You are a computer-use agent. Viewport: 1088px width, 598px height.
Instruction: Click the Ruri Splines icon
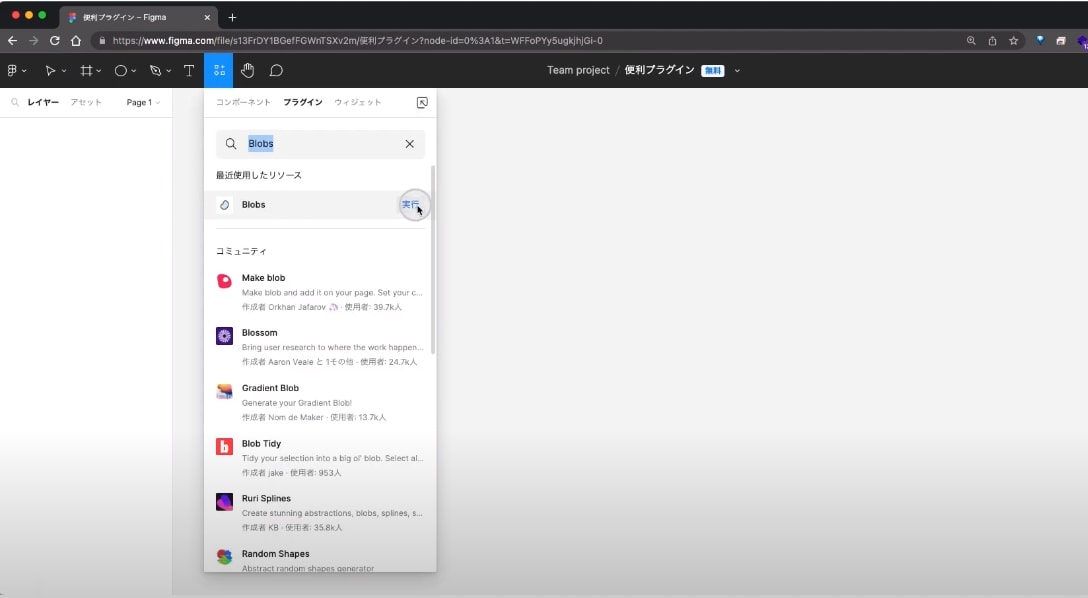pos(224,502)
